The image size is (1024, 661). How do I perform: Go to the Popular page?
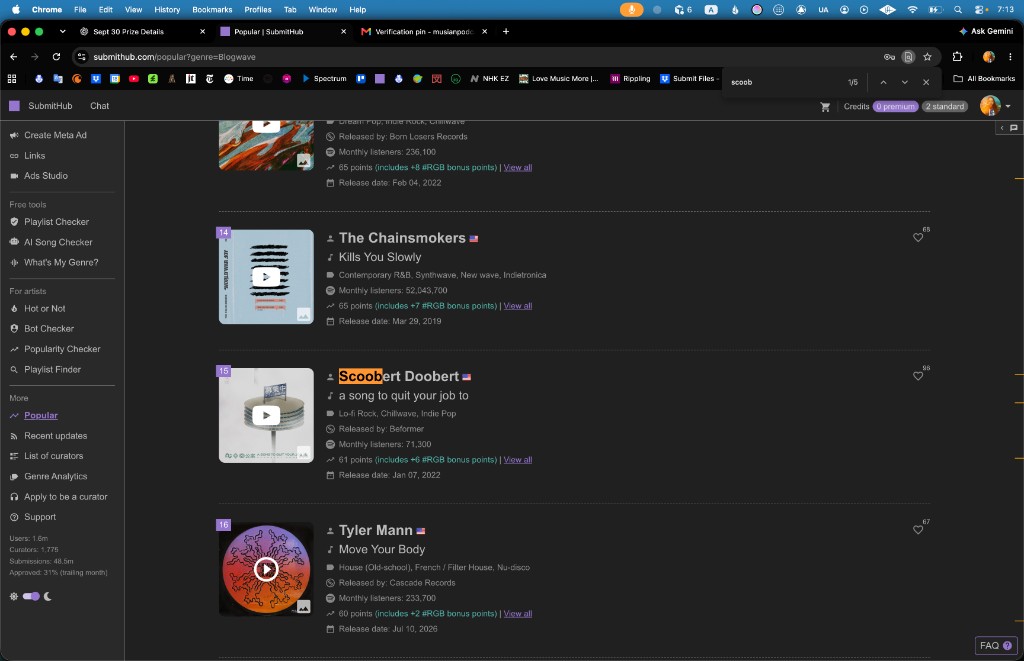coord(40,415)
